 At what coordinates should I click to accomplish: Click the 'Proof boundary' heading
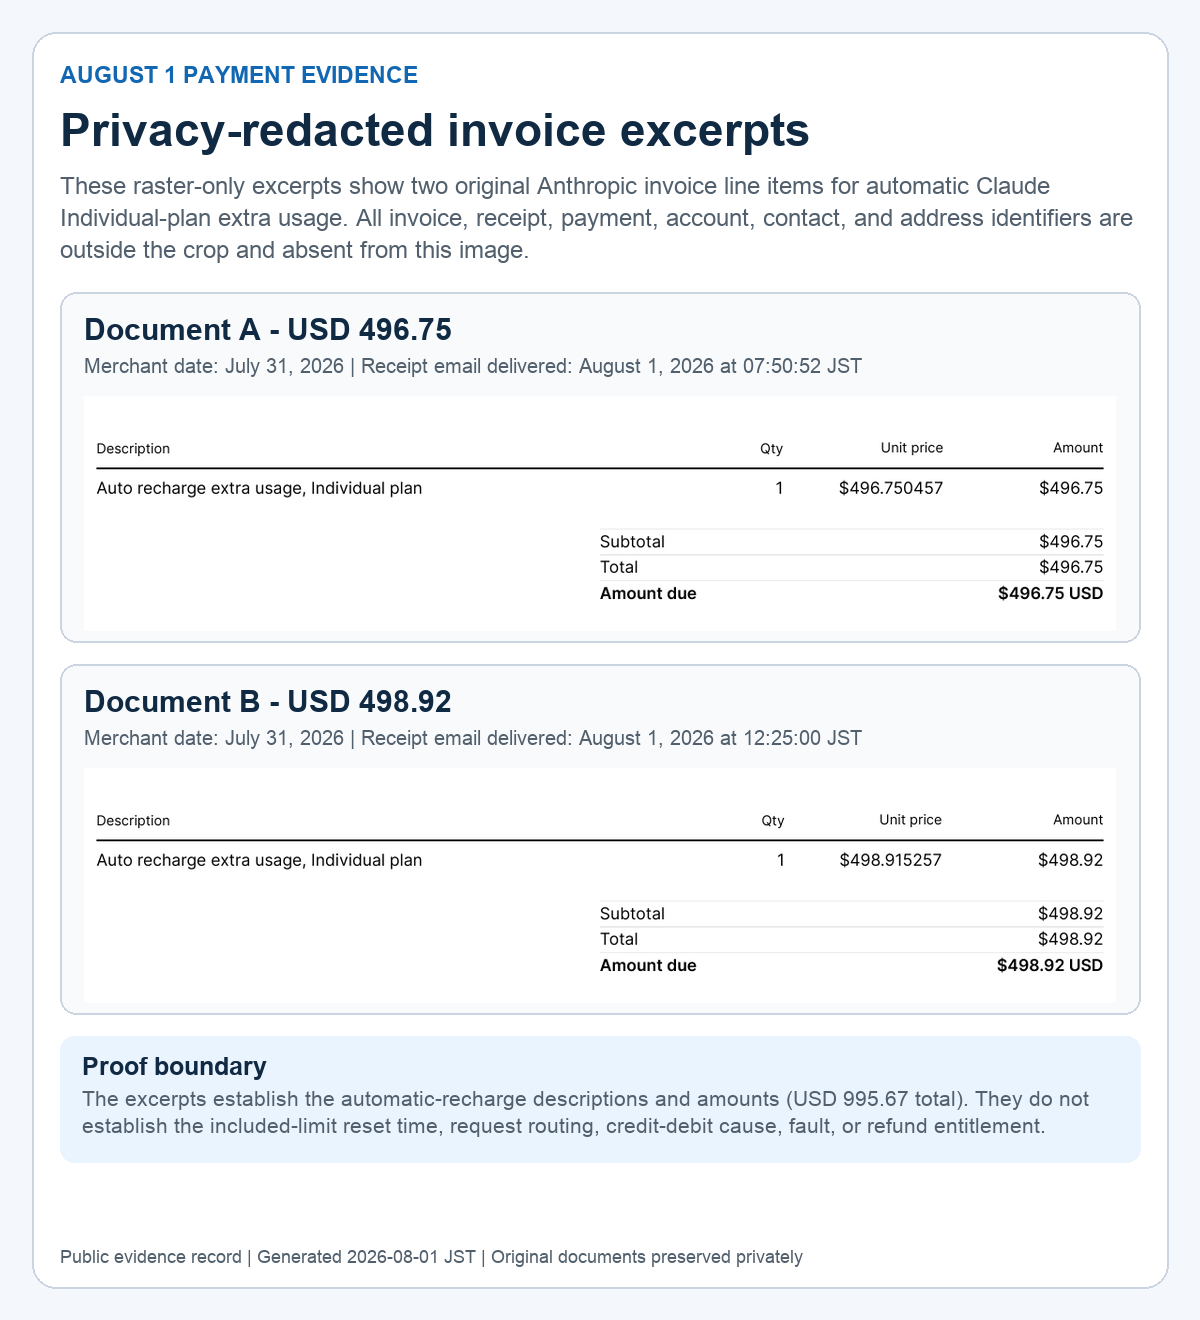pos(174,1066)
